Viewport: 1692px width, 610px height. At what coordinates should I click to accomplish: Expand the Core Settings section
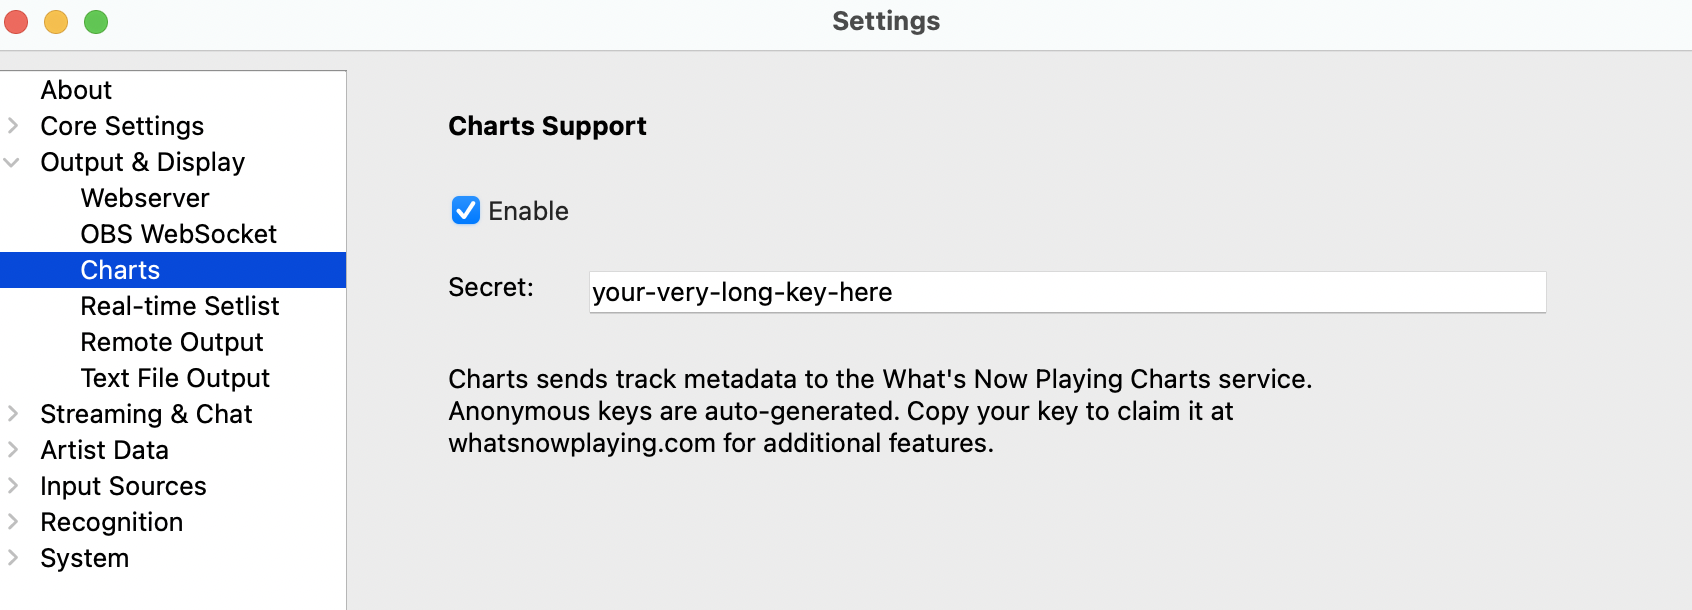pos(13,125)
